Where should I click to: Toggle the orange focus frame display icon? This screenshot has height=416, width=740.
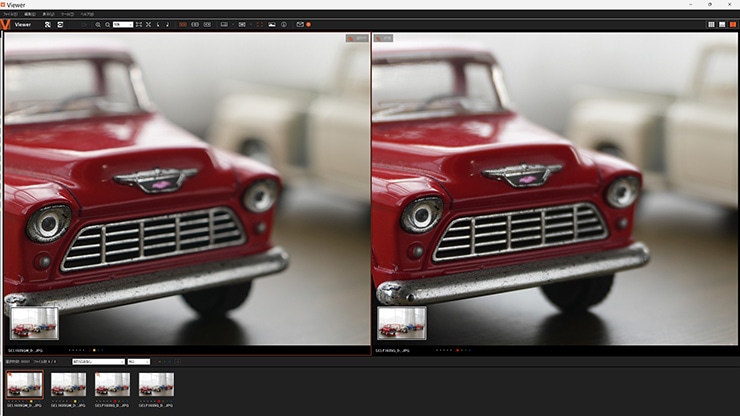(x=260, y=25)
